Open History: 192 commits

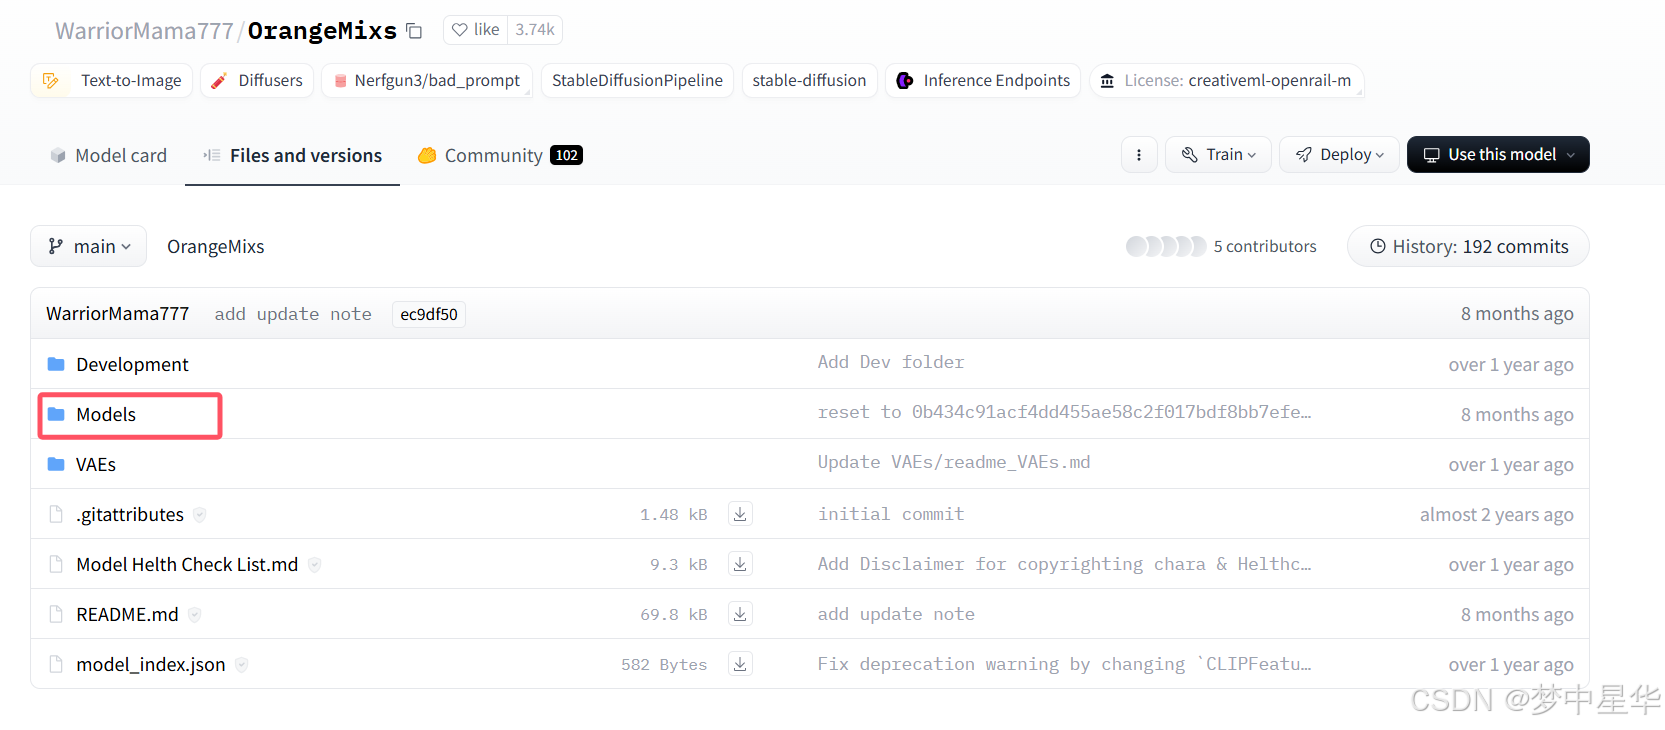(x=1468, y=246)
